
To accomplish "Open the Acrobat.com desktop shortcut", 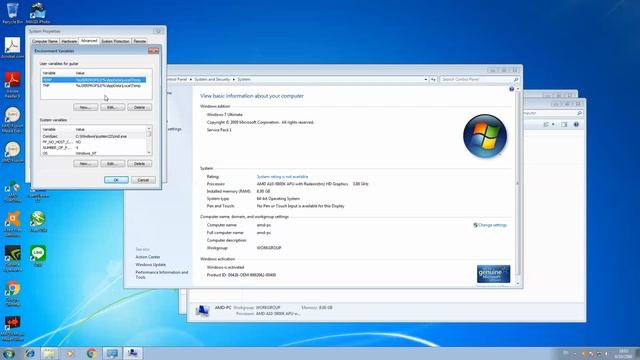I will [12, 47].
